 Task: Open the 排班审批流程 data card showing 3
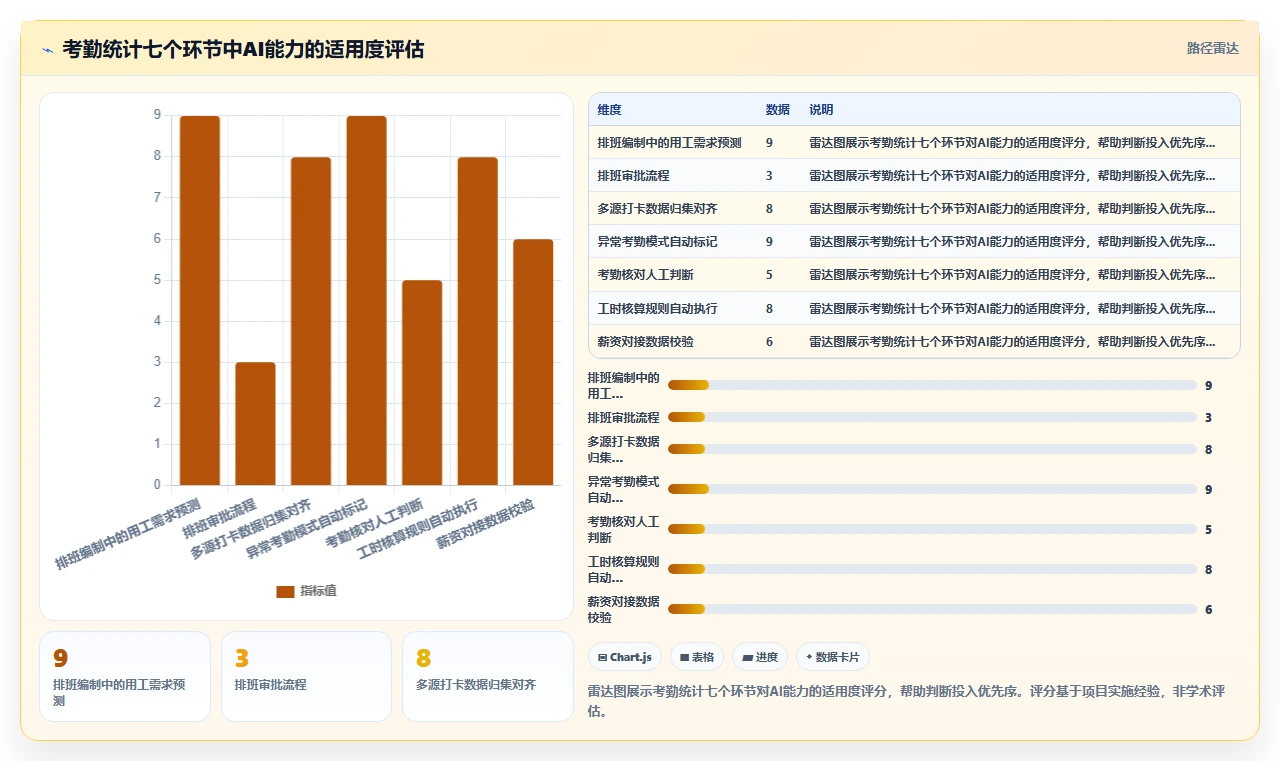click(x=306, y=676)
